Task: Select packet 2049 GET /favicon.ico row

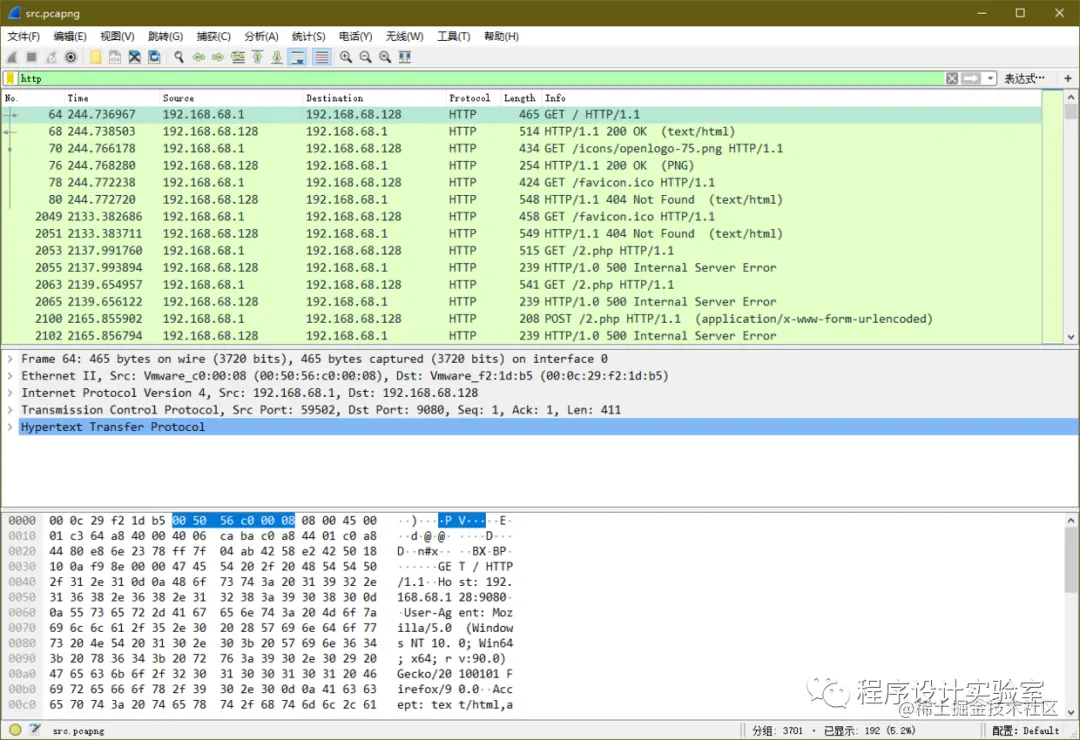Action: pyautogui.click(x=522, y=216)
